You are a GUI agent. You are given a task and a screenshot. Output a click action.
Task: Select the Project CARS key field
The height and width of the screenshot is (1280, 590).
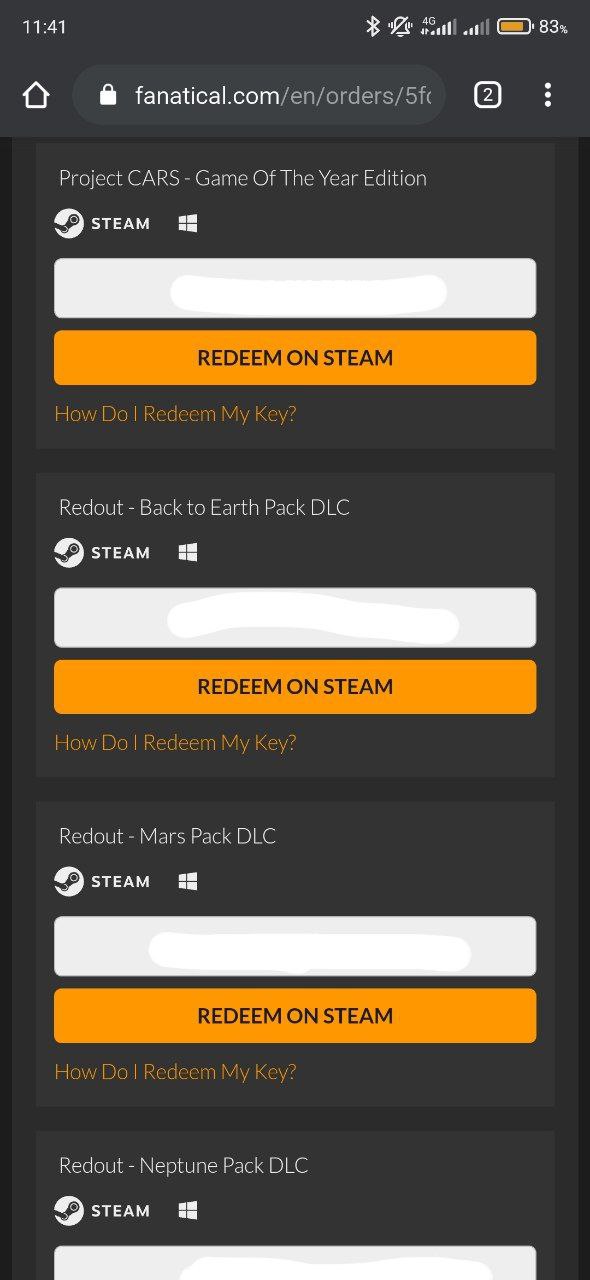pos(295,288)
